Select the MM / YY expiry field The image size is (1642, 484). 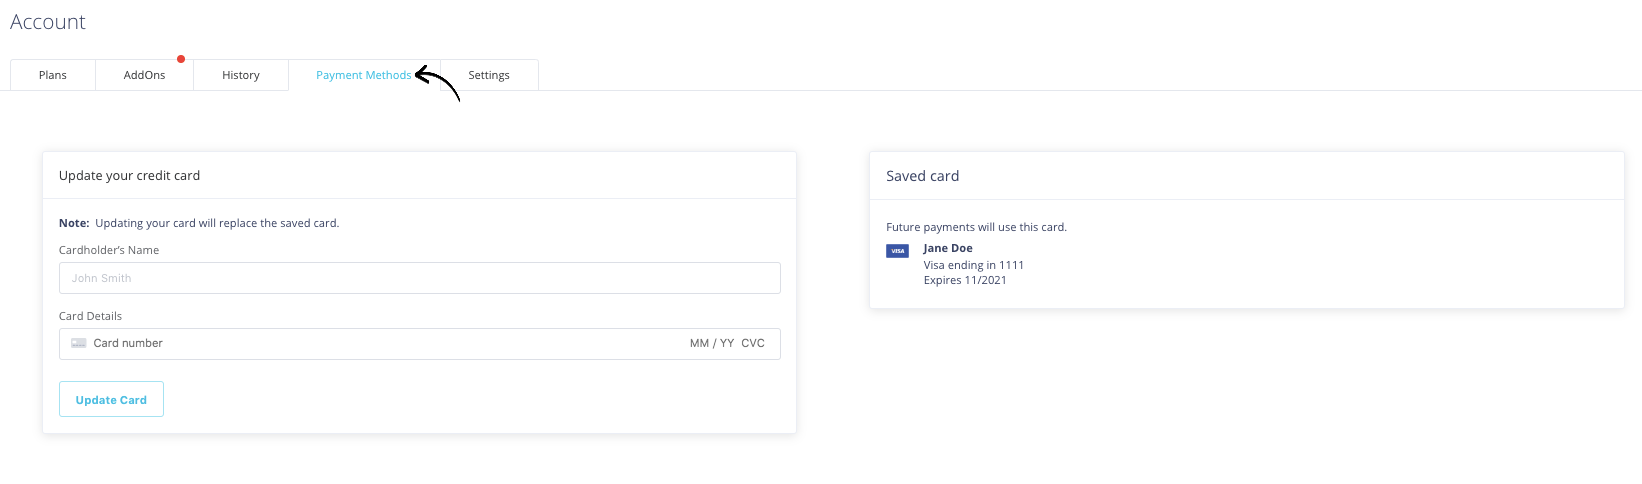(712, 343)
